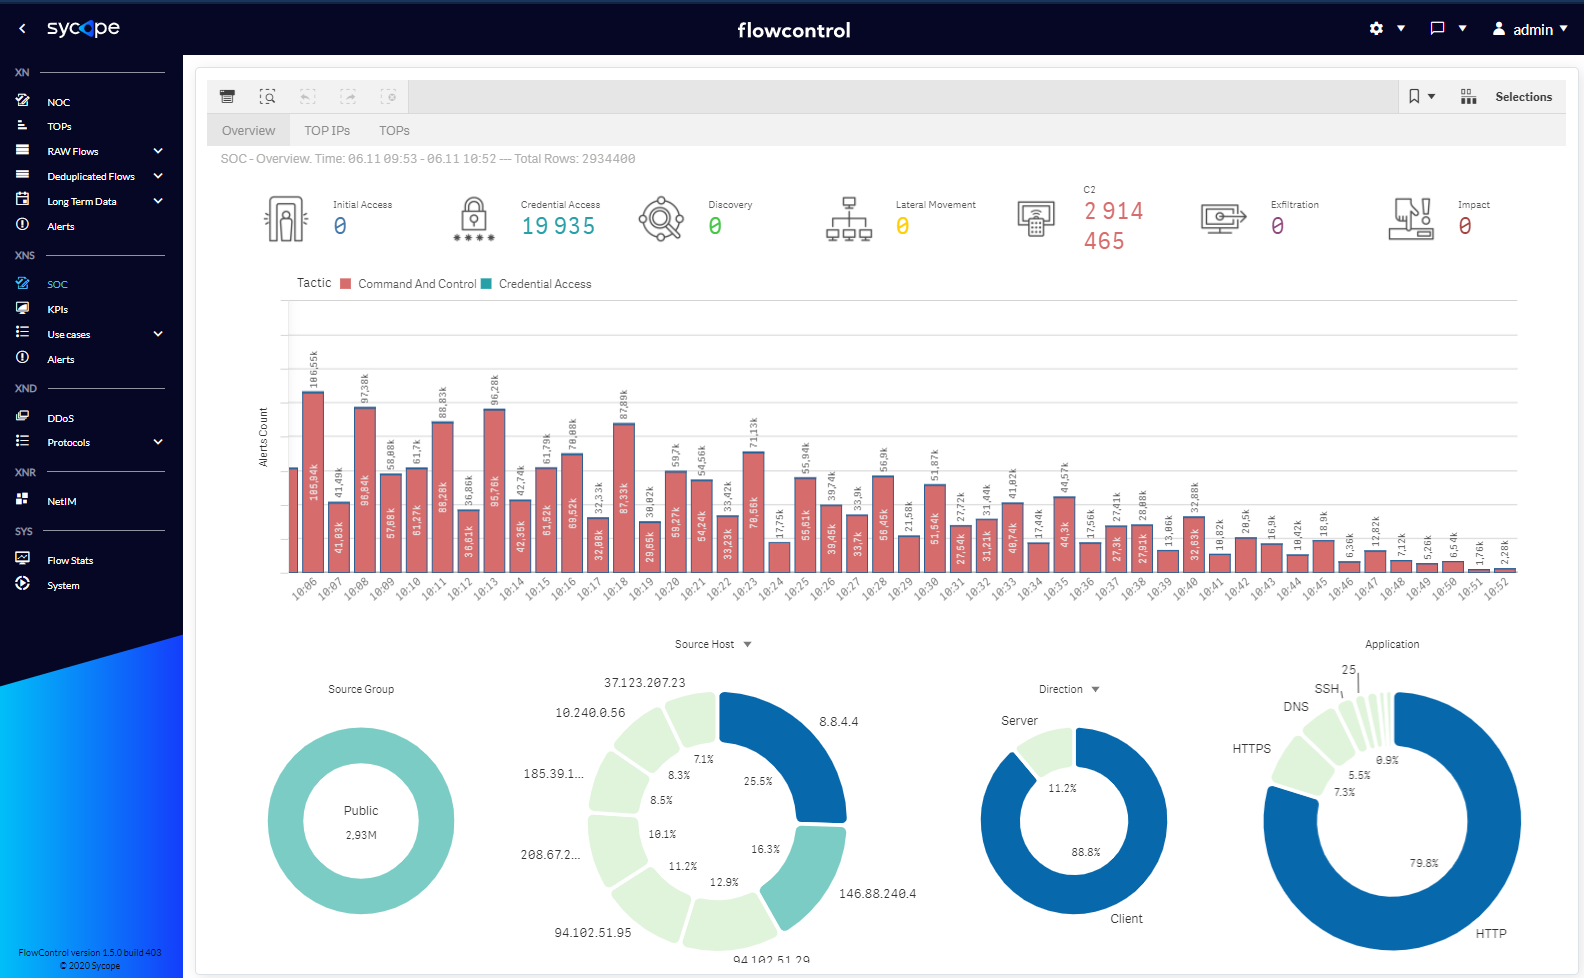Open the NetIM sidebar icon
Screen dimensions: 1584x978
pos(22,500)
